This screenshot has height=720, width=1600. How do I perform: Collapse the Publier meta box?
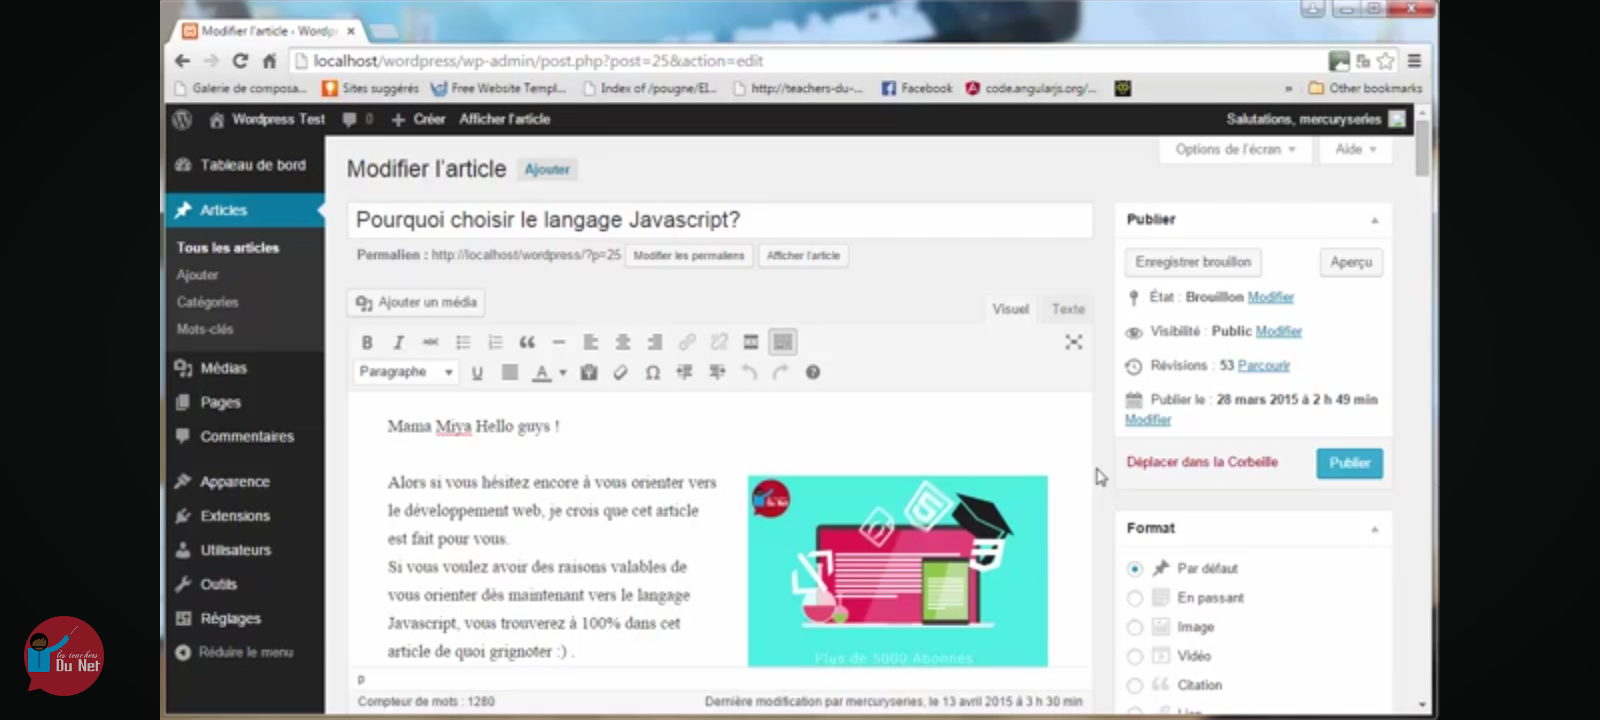(1374, 220)
